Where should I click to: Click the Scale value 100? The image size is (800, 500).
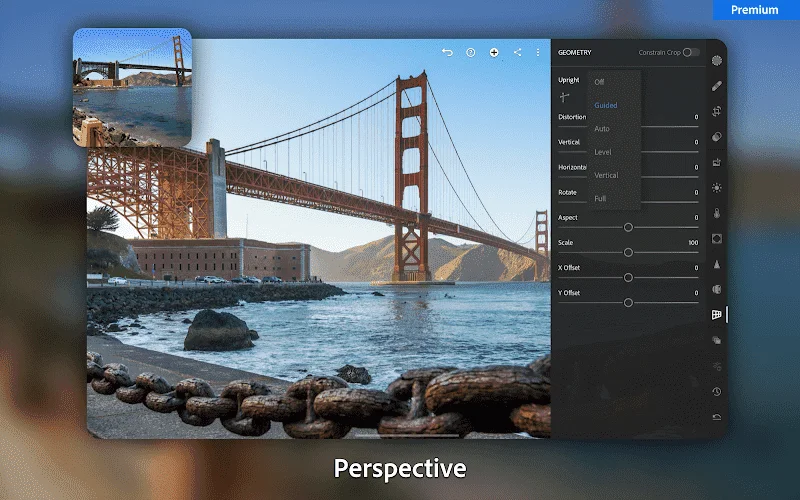point(693,242)
